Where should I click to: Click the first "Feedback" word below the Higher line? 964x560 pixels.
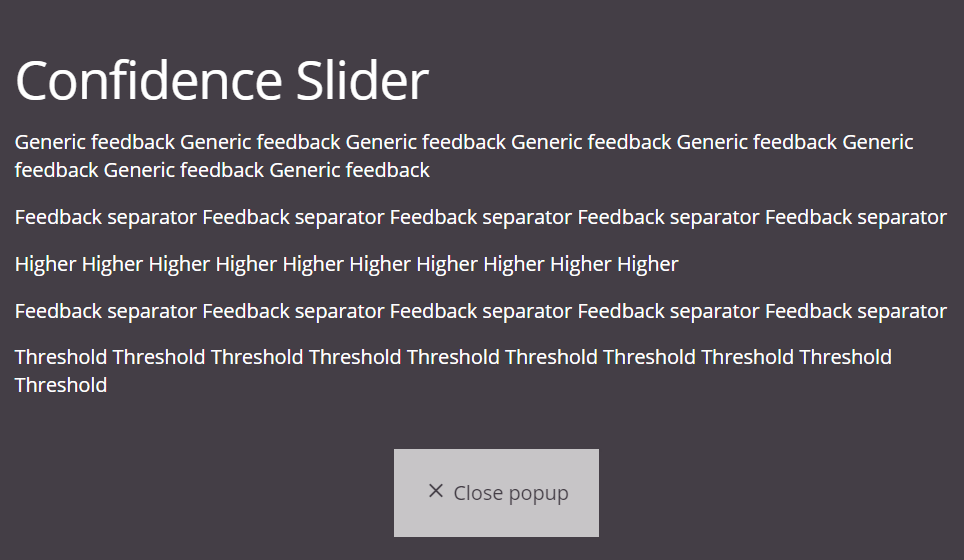58,311
